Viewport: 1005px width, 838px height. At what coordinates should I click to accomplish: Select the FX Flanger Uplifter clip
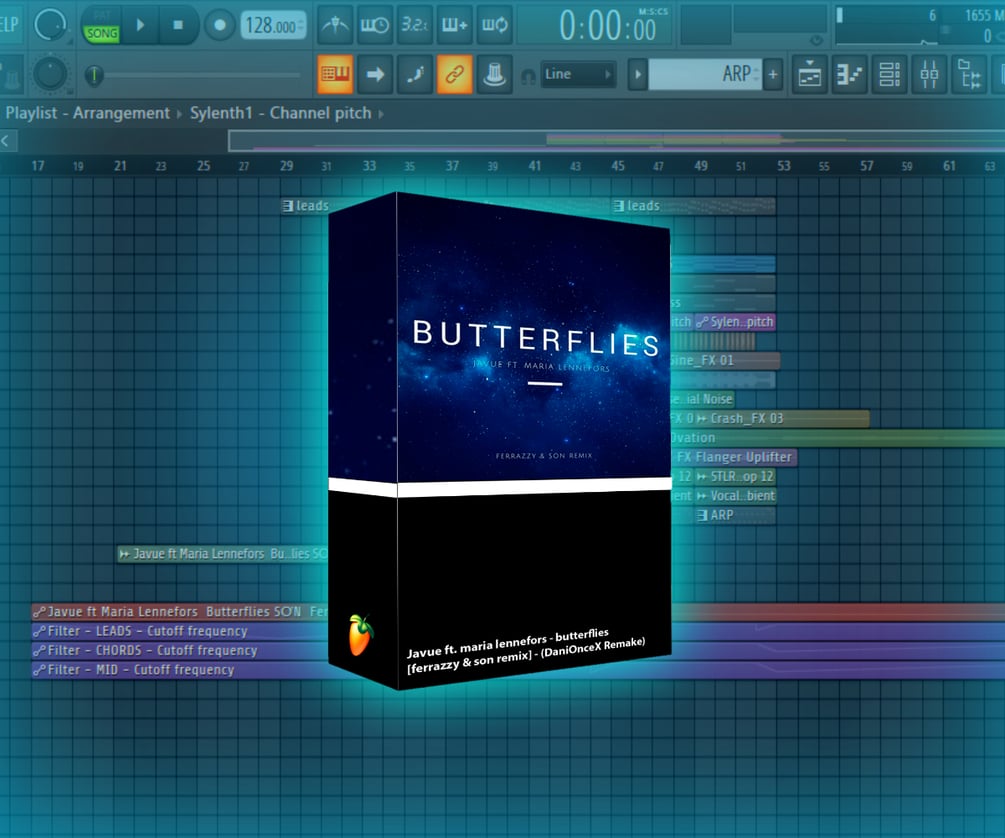point(736,457)
